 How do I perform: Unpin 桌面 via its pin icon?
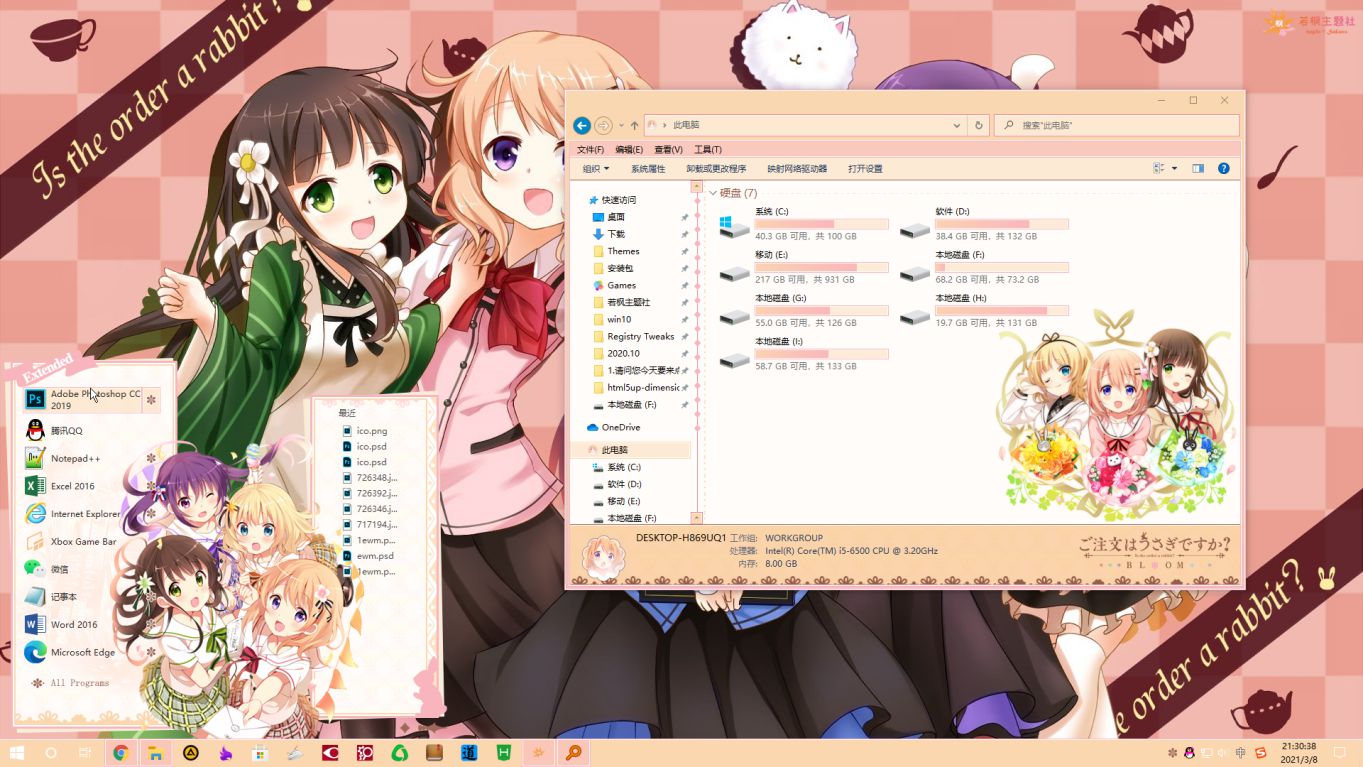685,217
